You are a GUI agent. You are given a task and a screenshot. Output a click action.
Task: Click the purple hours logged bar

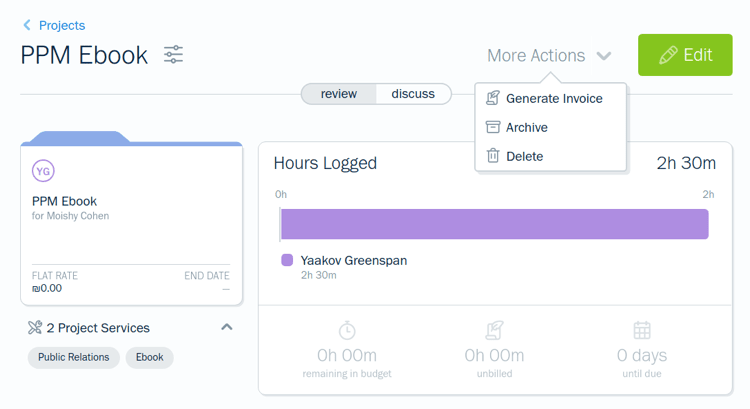[494, 224]
